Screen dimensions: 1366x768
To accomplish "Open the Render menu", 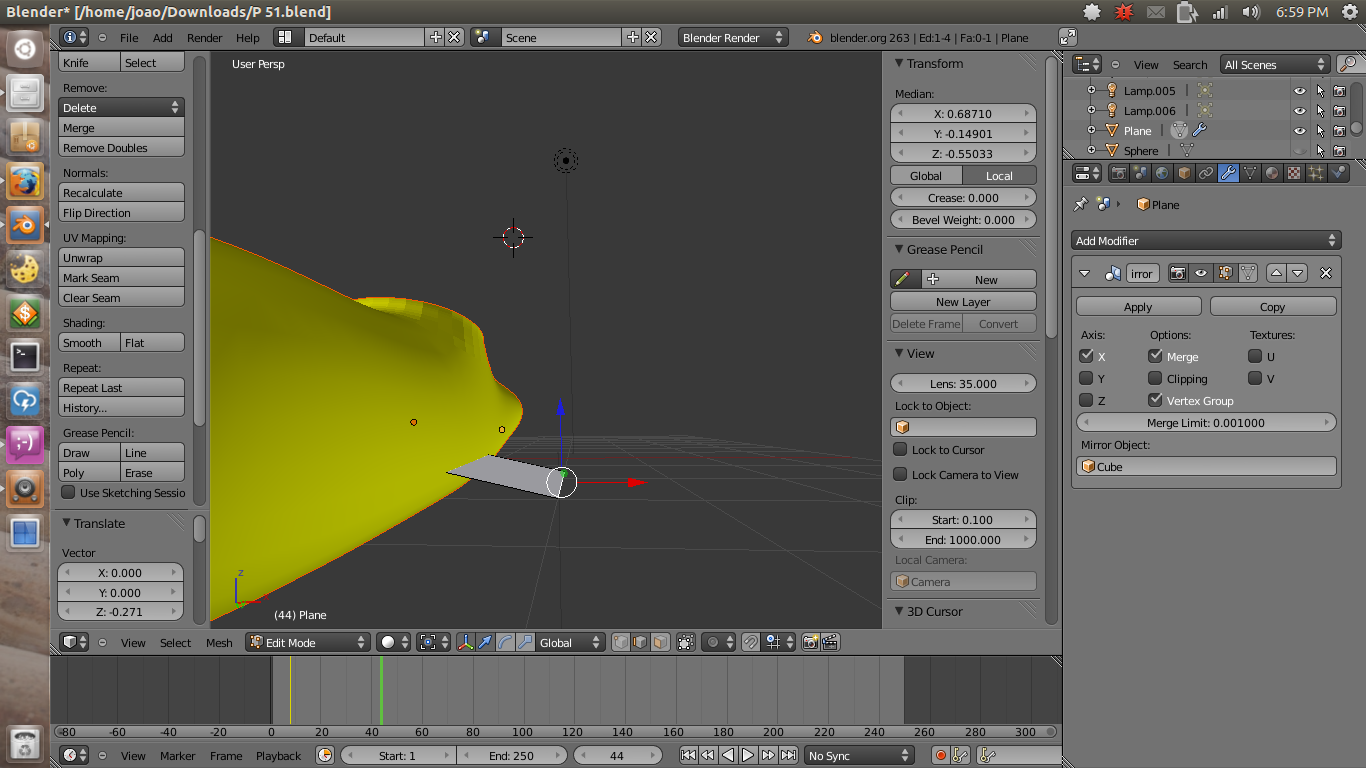I will 205,37.
